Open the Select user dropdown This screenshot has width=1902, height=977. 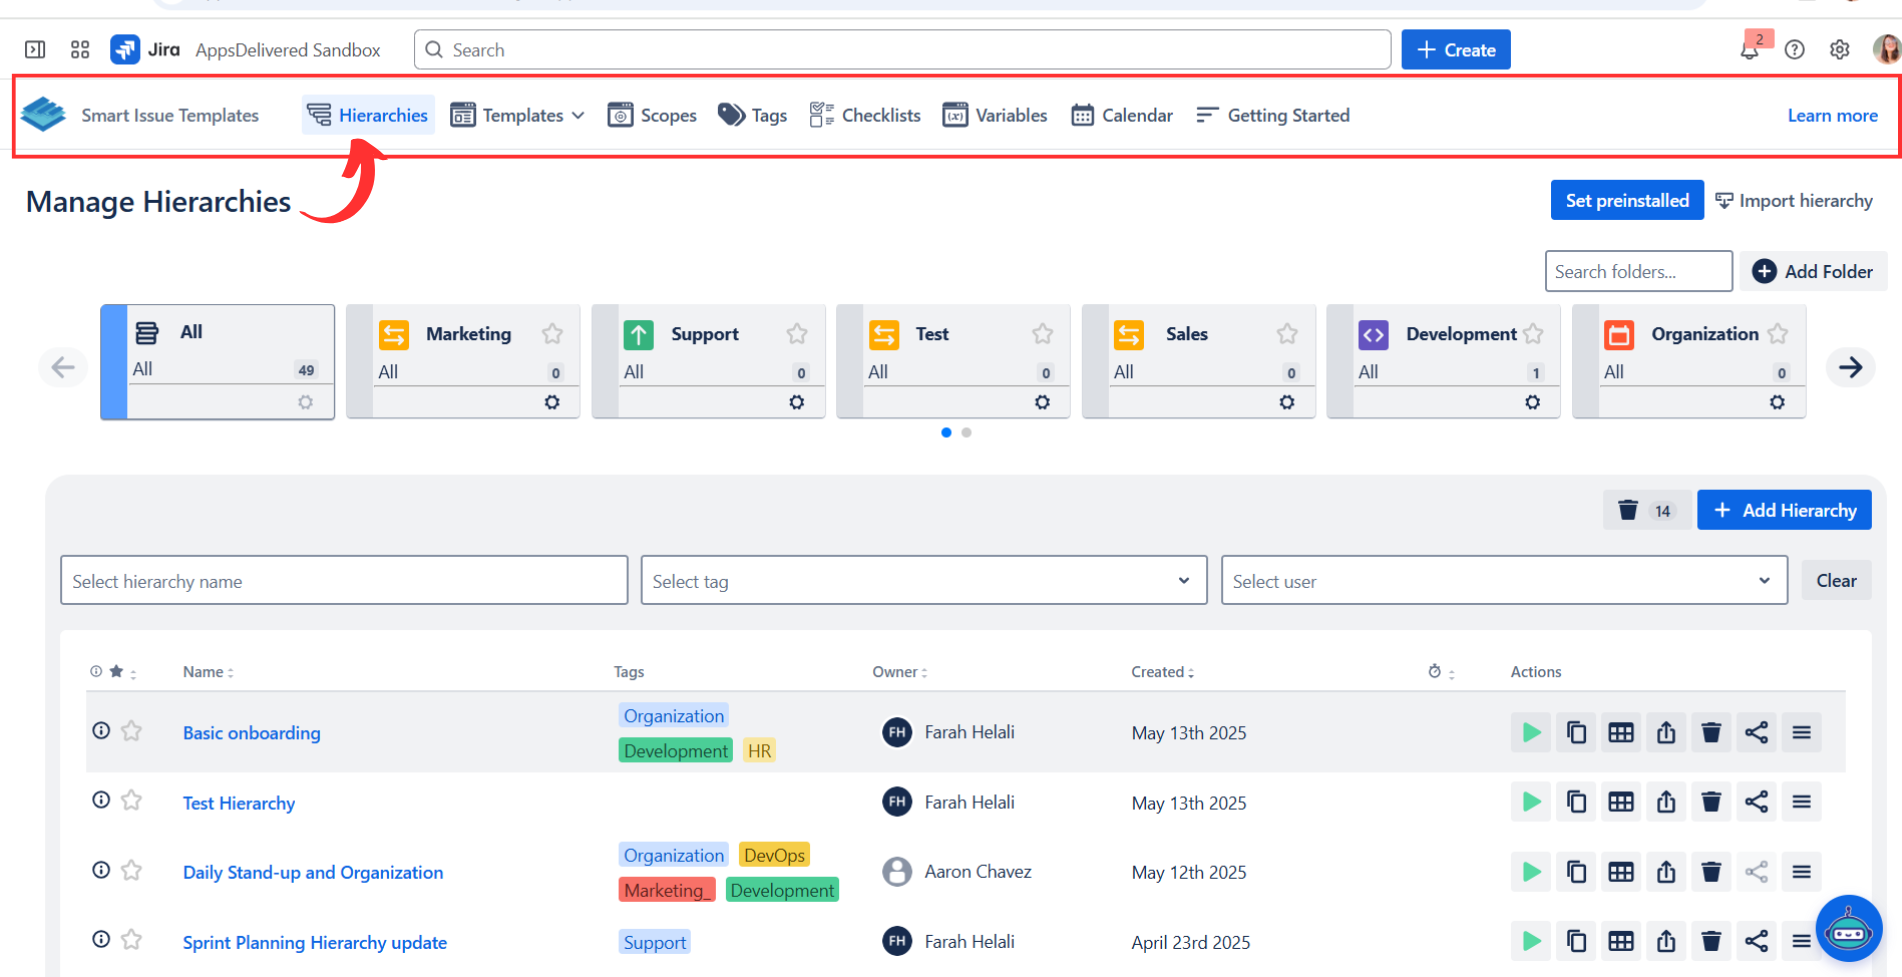pos(1503,581)
